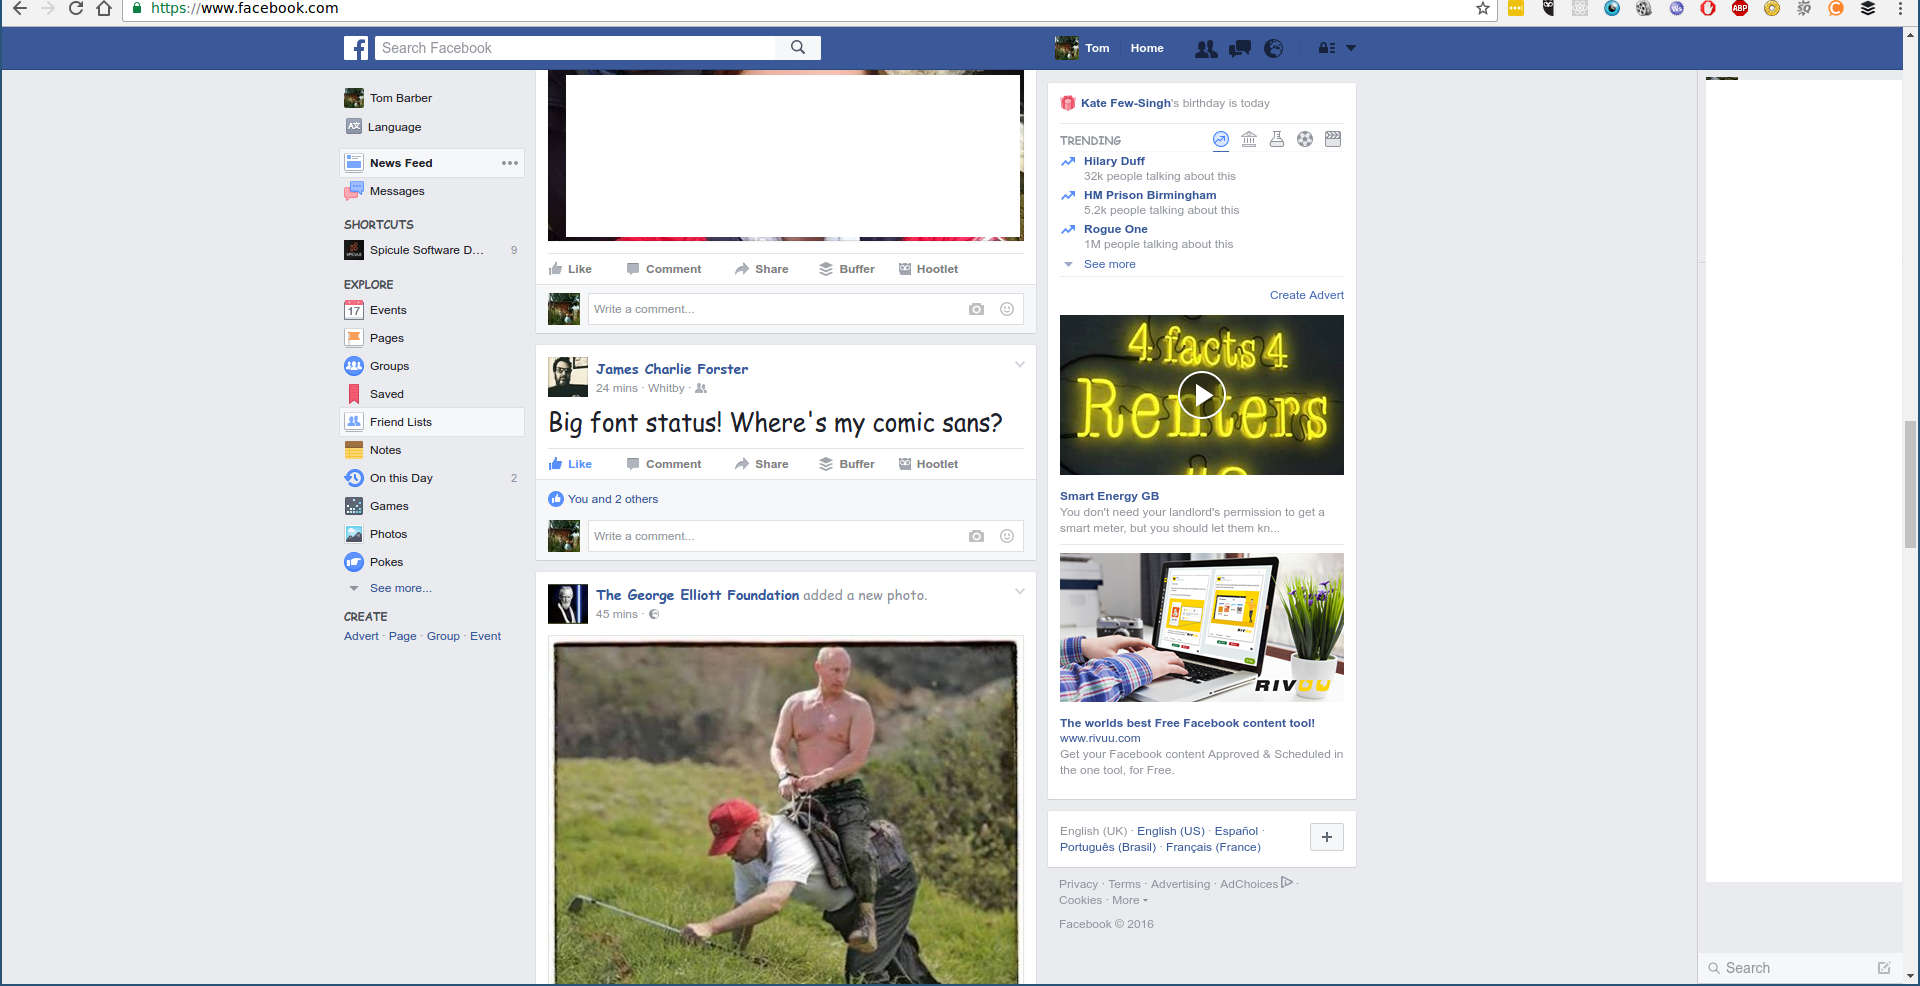Open the Hilary Duff trending topic
This screenshot has height=986, width=1920.
[1114, 161]
